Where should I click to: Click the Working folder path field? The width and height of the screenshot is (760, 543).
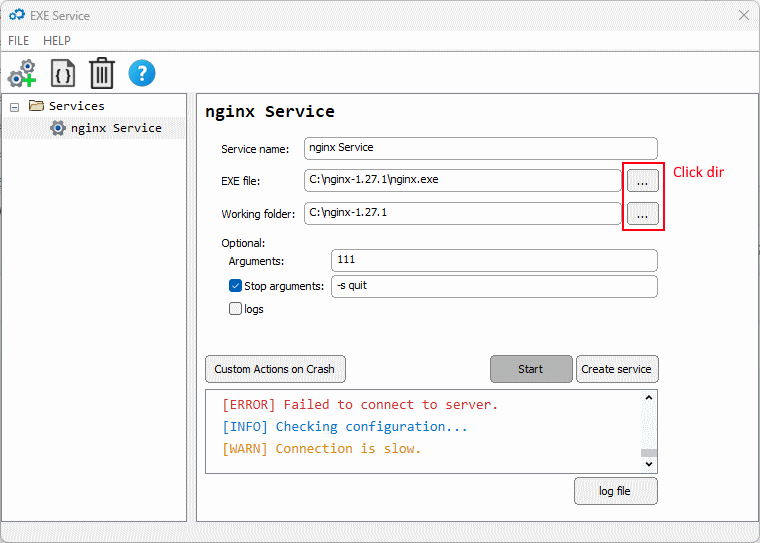coord(462,213)
